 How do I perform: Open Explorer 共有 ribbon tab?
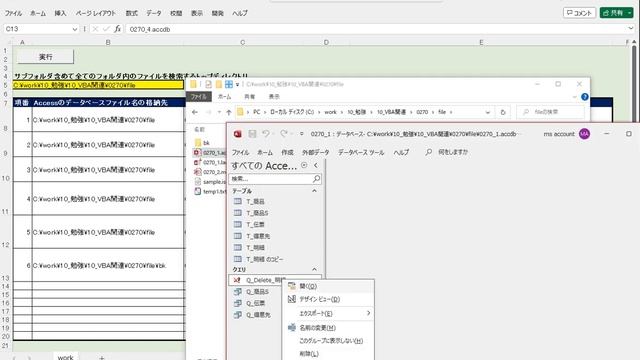(249, 97)
